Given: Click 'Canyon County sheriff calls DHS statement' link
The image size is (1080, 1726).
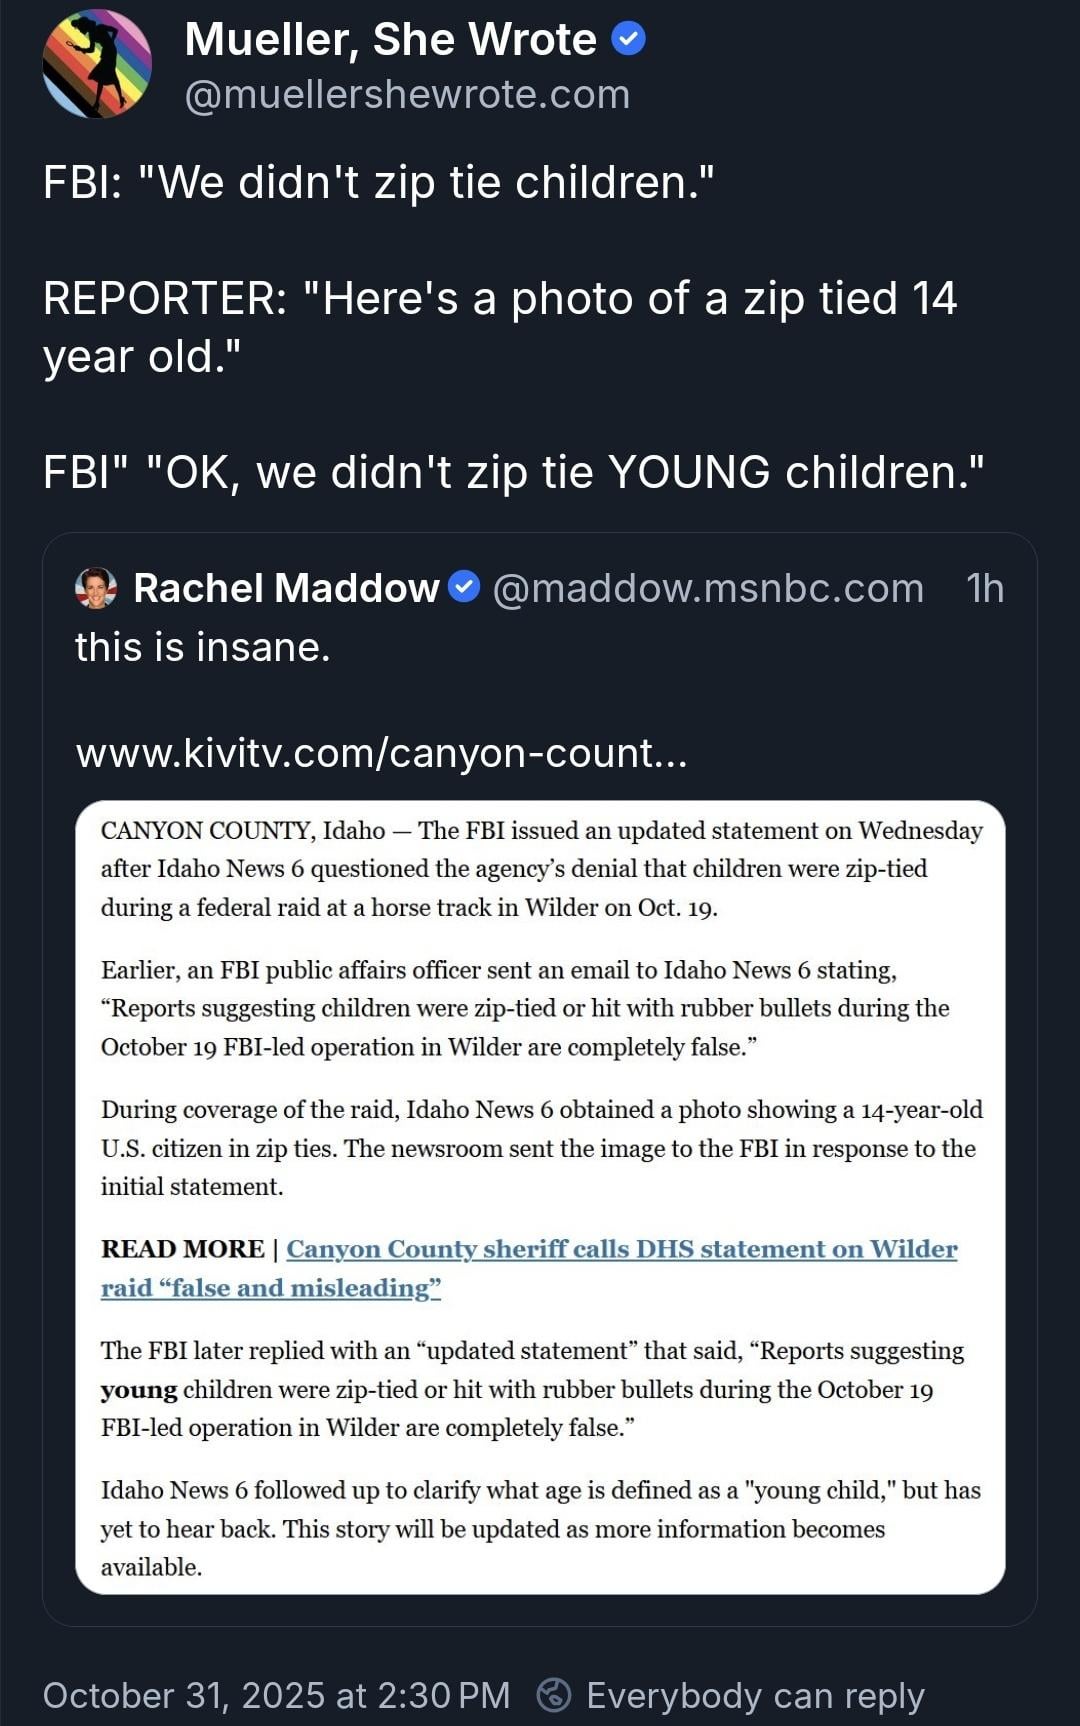Looking at the screenshot, I should pyautogui.click(x=621, y=1249).
